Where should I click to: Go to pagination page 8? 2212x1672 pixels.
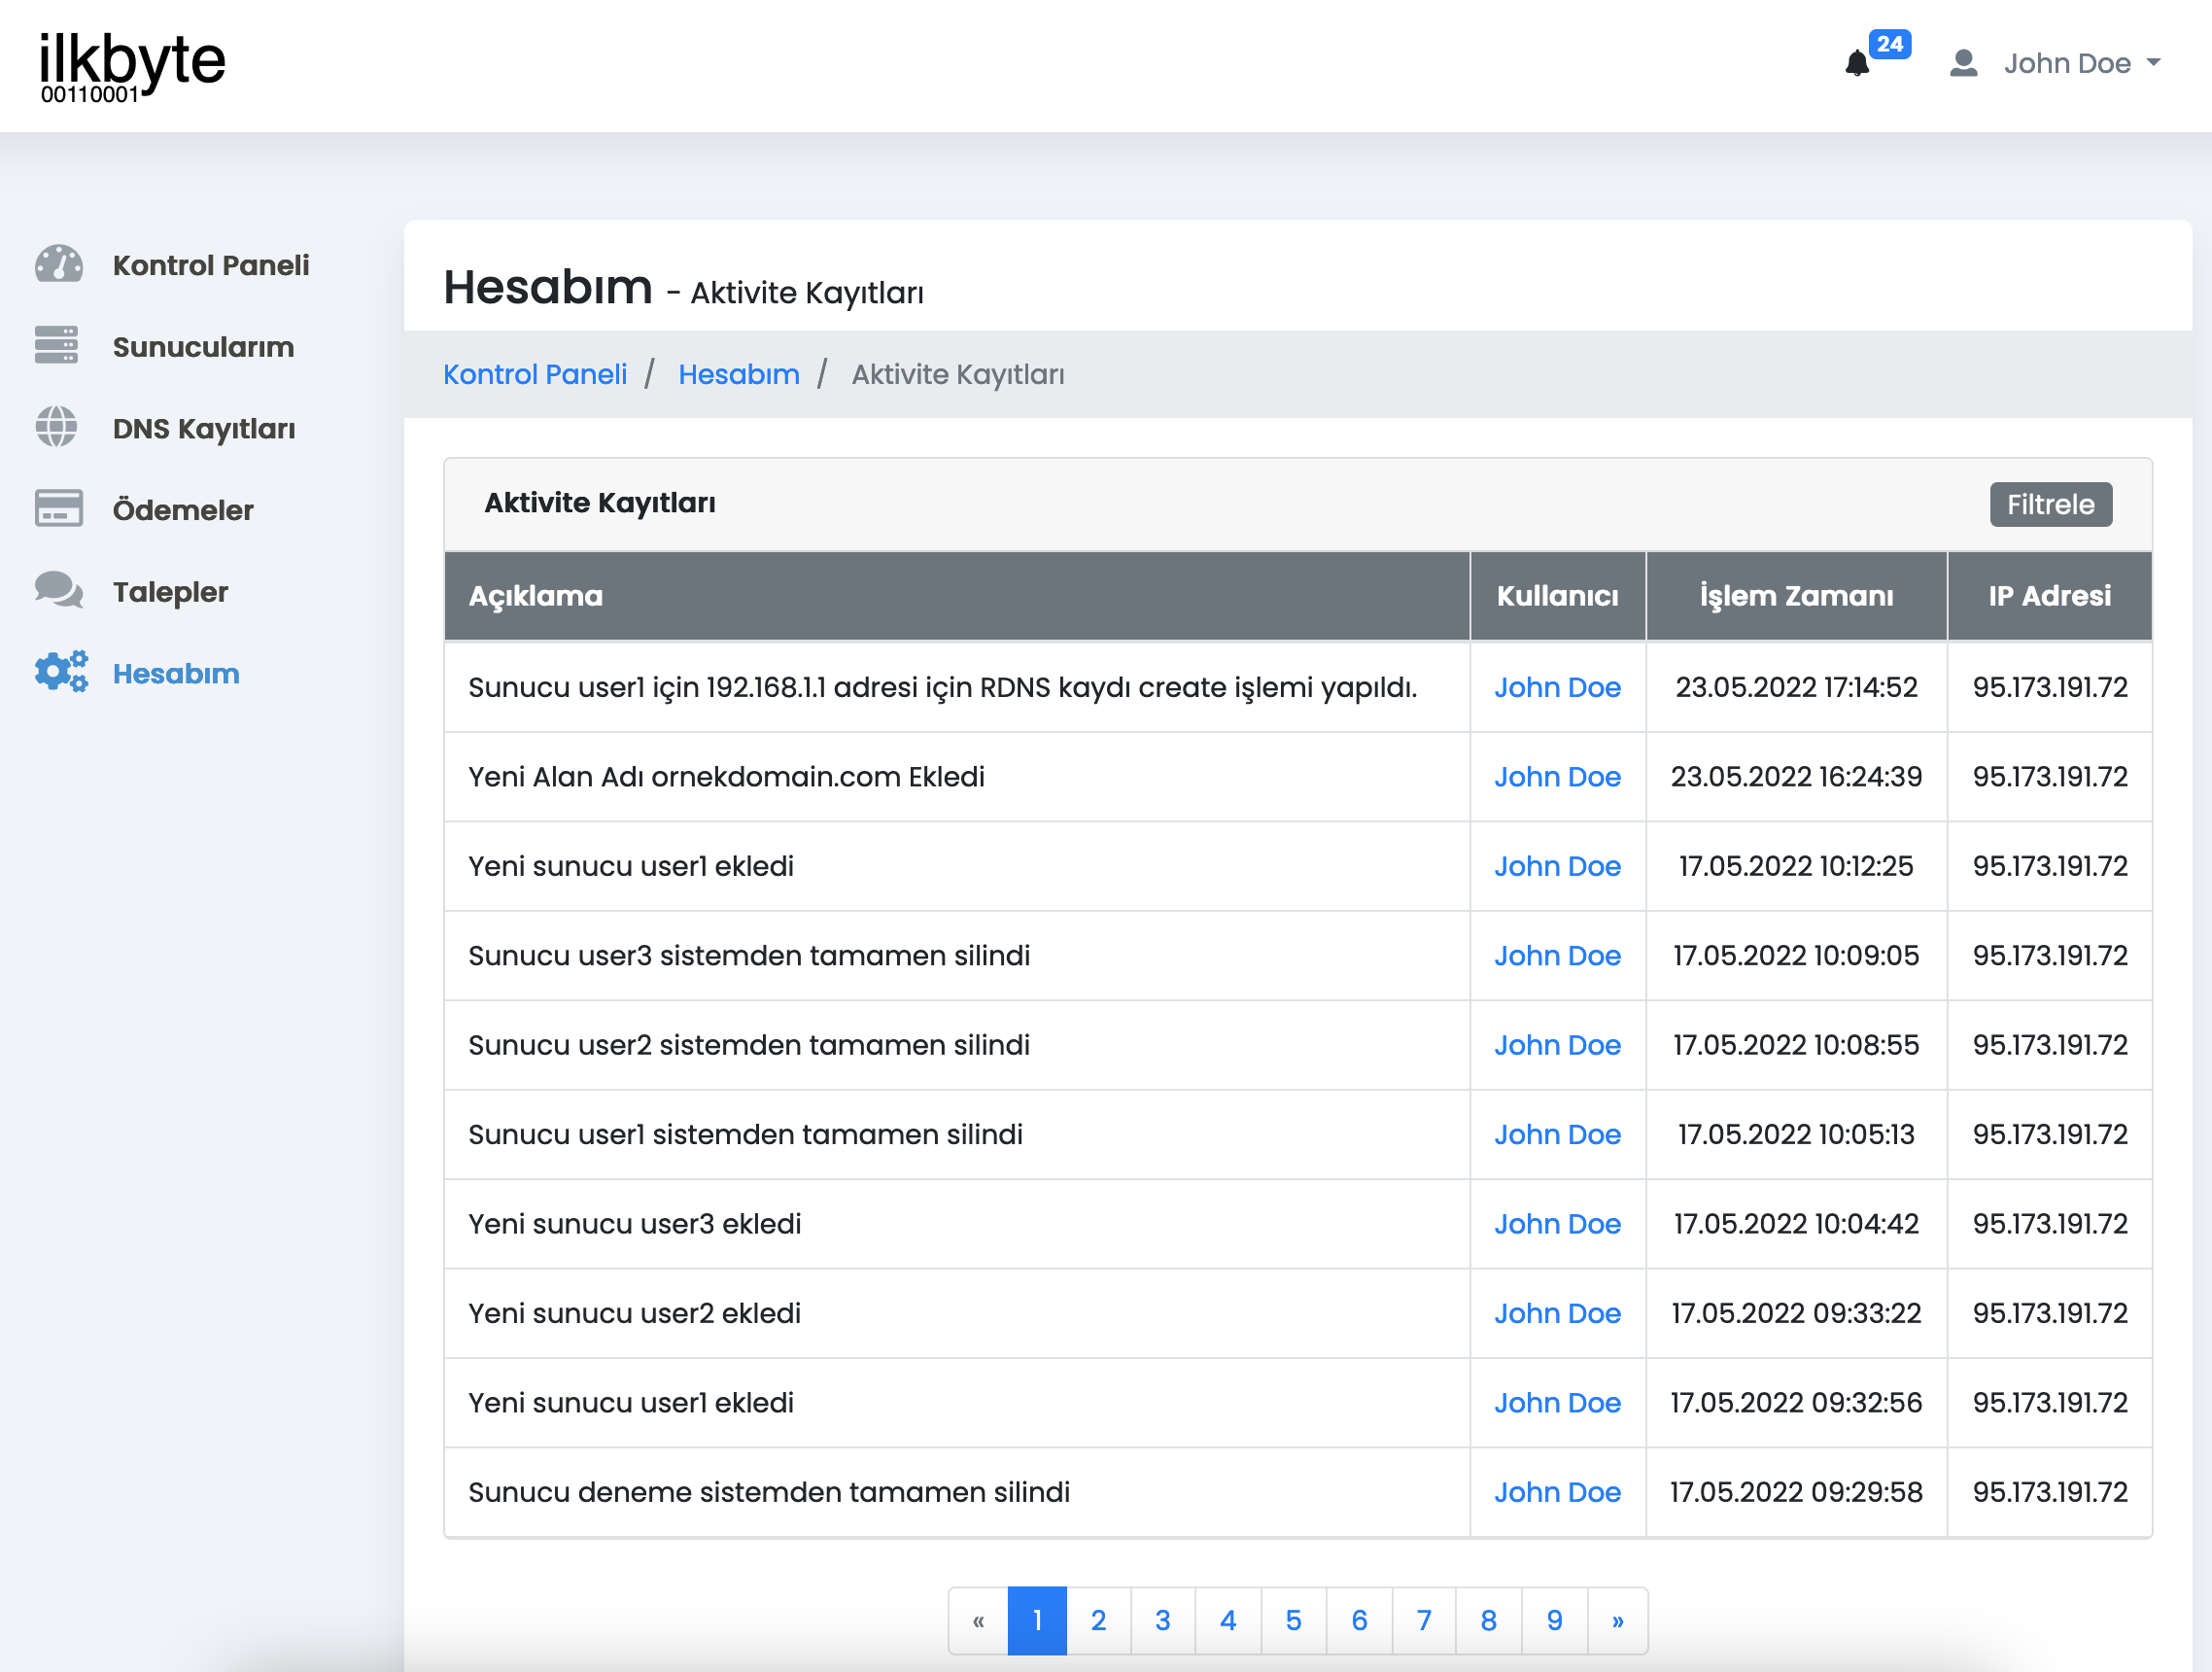(x=1489, y=1620)
